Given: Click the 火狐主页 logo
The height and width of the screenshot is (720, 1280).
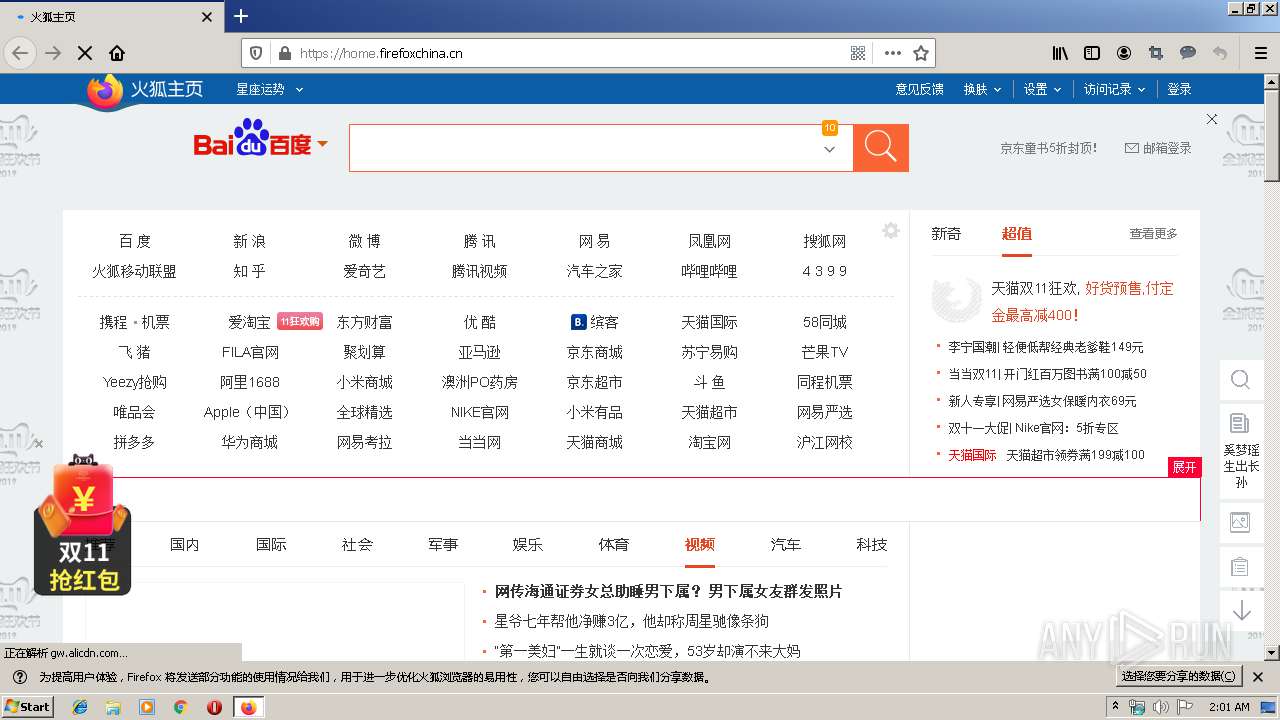Looking at the screenshot, I should point(145,90).
